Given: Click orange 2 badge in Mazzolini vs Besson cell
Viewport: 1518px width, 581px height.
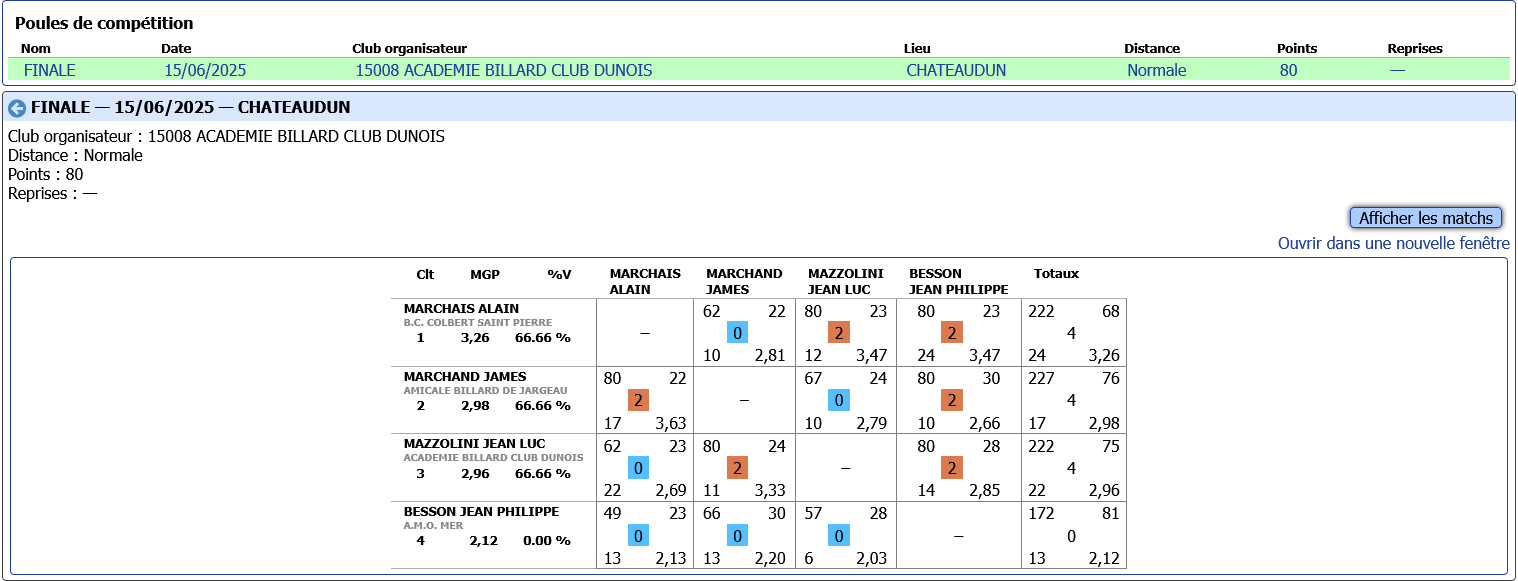Looking at the screenshot, I should [x=952, y=468].
